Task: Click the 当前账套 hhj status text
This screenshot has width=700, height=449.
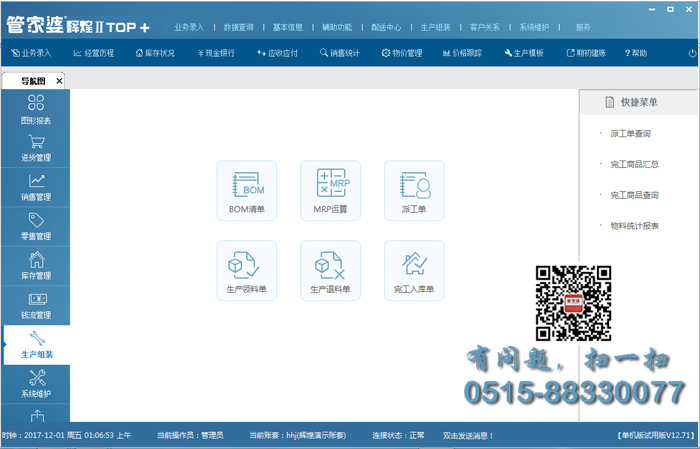Action: click(297, 435)
